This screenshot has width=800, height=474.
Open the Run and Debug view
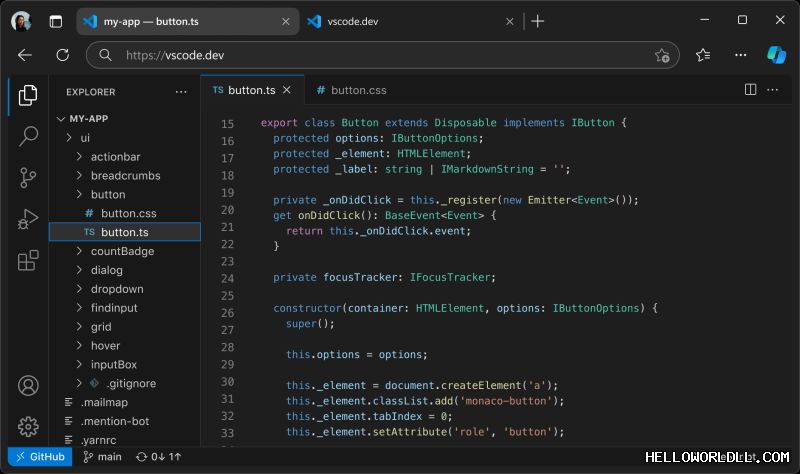[x=28, y=219]
